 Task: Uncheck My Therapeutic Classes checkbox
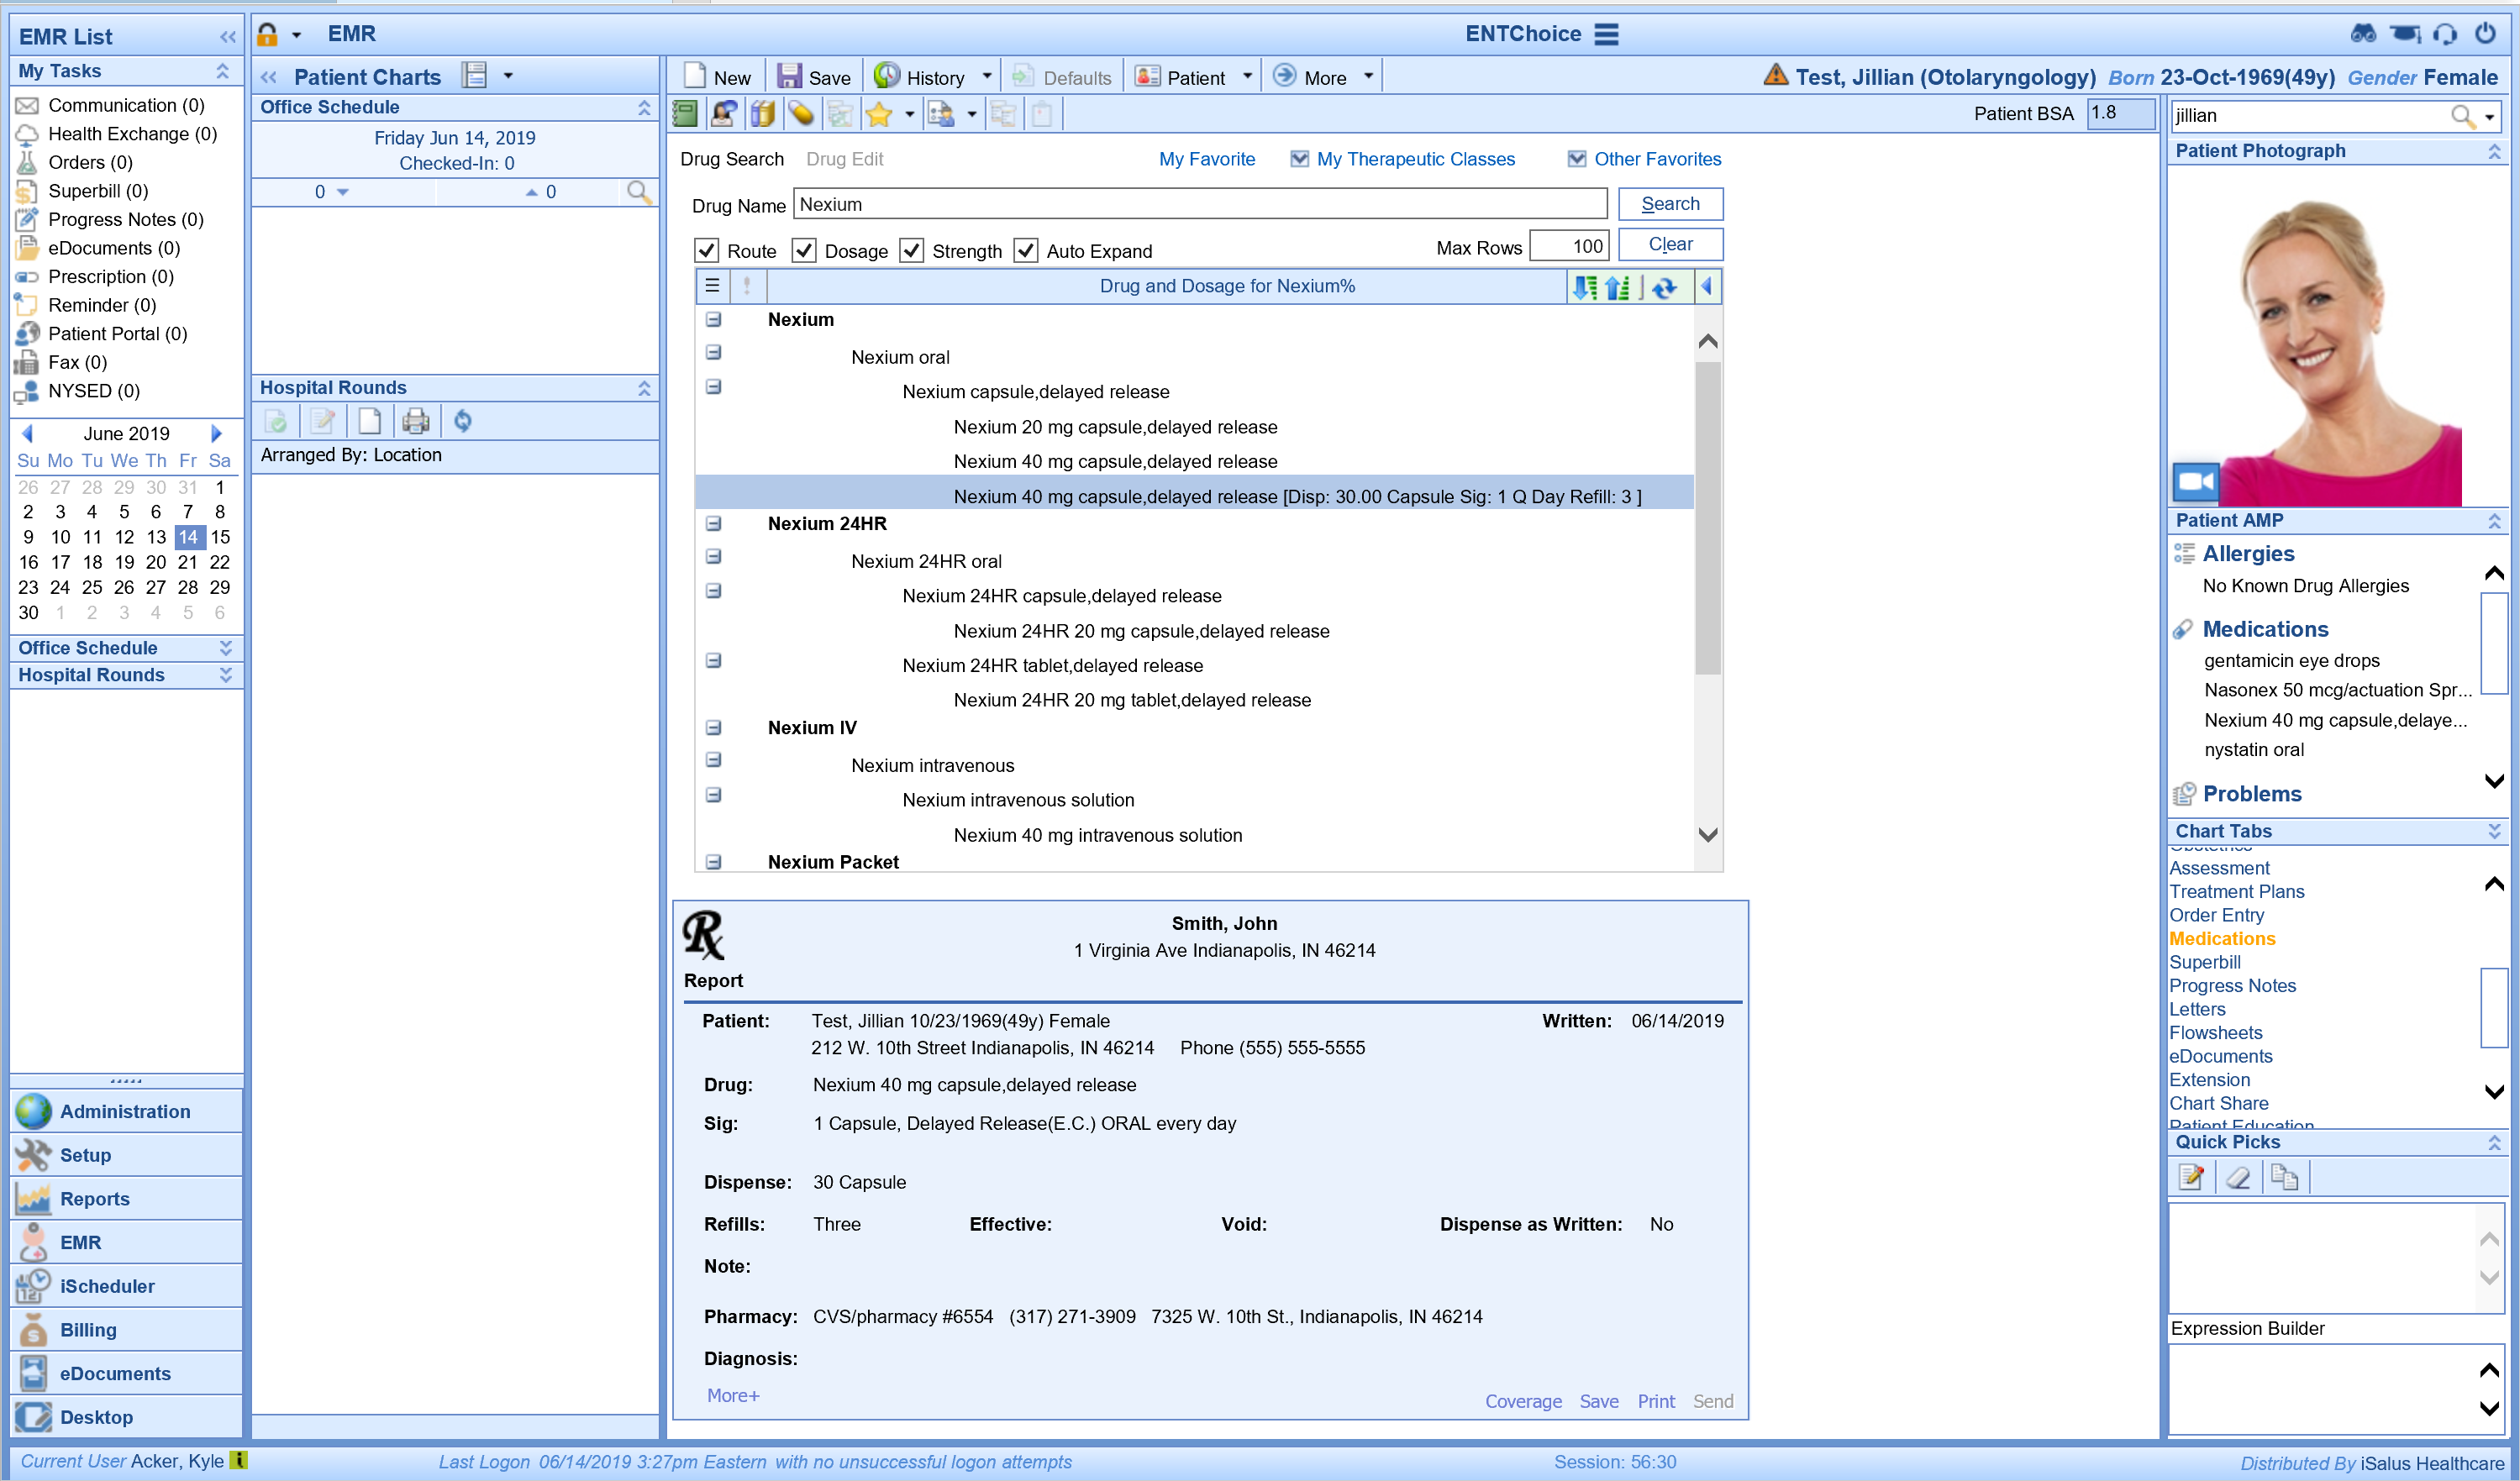tap(1299, 159)
